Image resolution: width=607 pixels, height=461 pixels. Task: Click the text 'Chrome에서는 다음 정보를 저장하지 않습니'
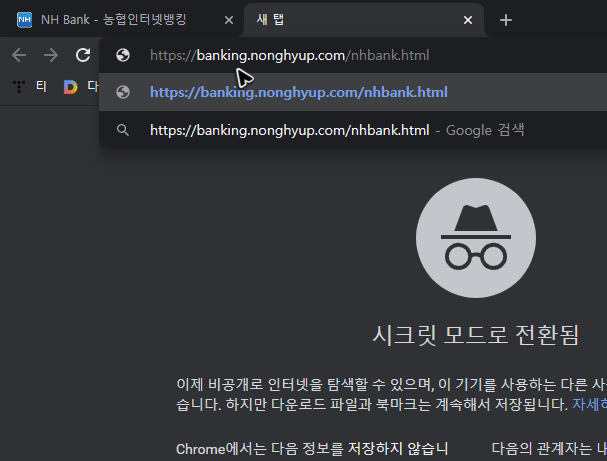pos(312,449)
